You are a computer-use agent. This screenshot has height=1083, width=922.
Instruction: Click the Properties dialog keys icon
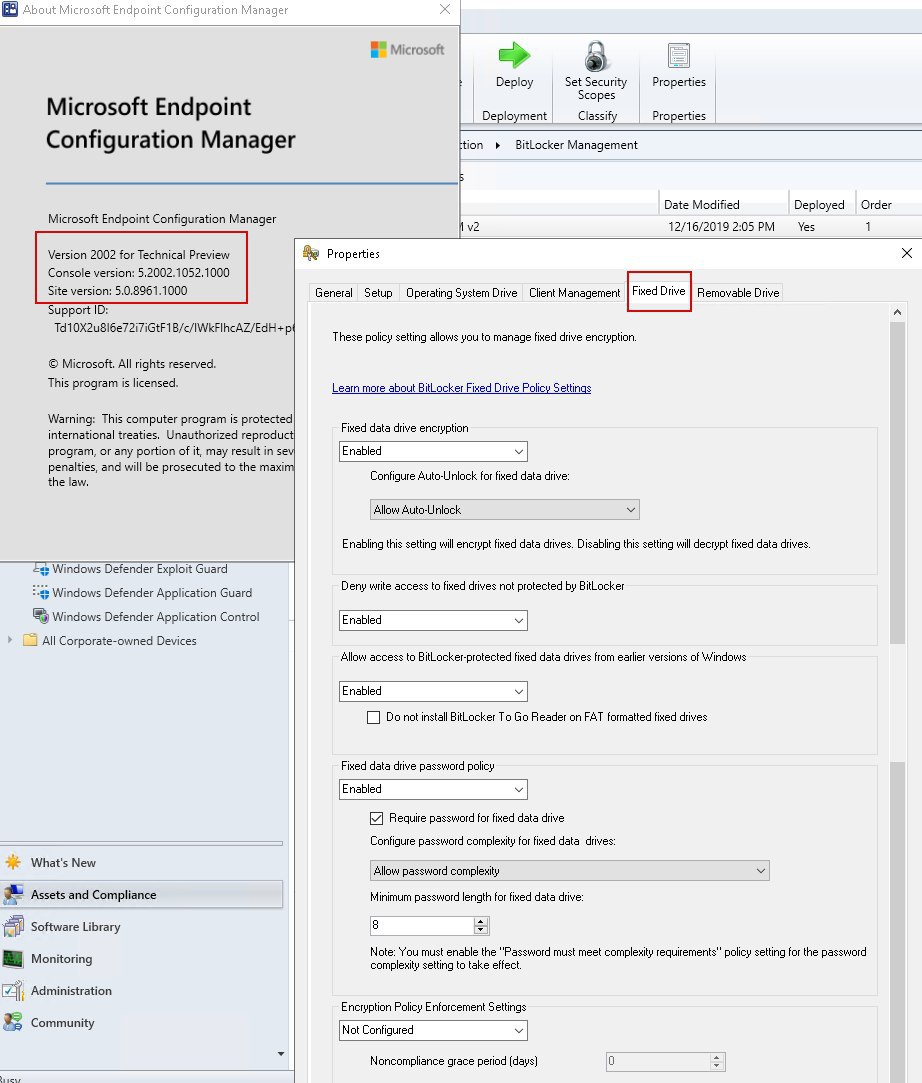[311, 253]
